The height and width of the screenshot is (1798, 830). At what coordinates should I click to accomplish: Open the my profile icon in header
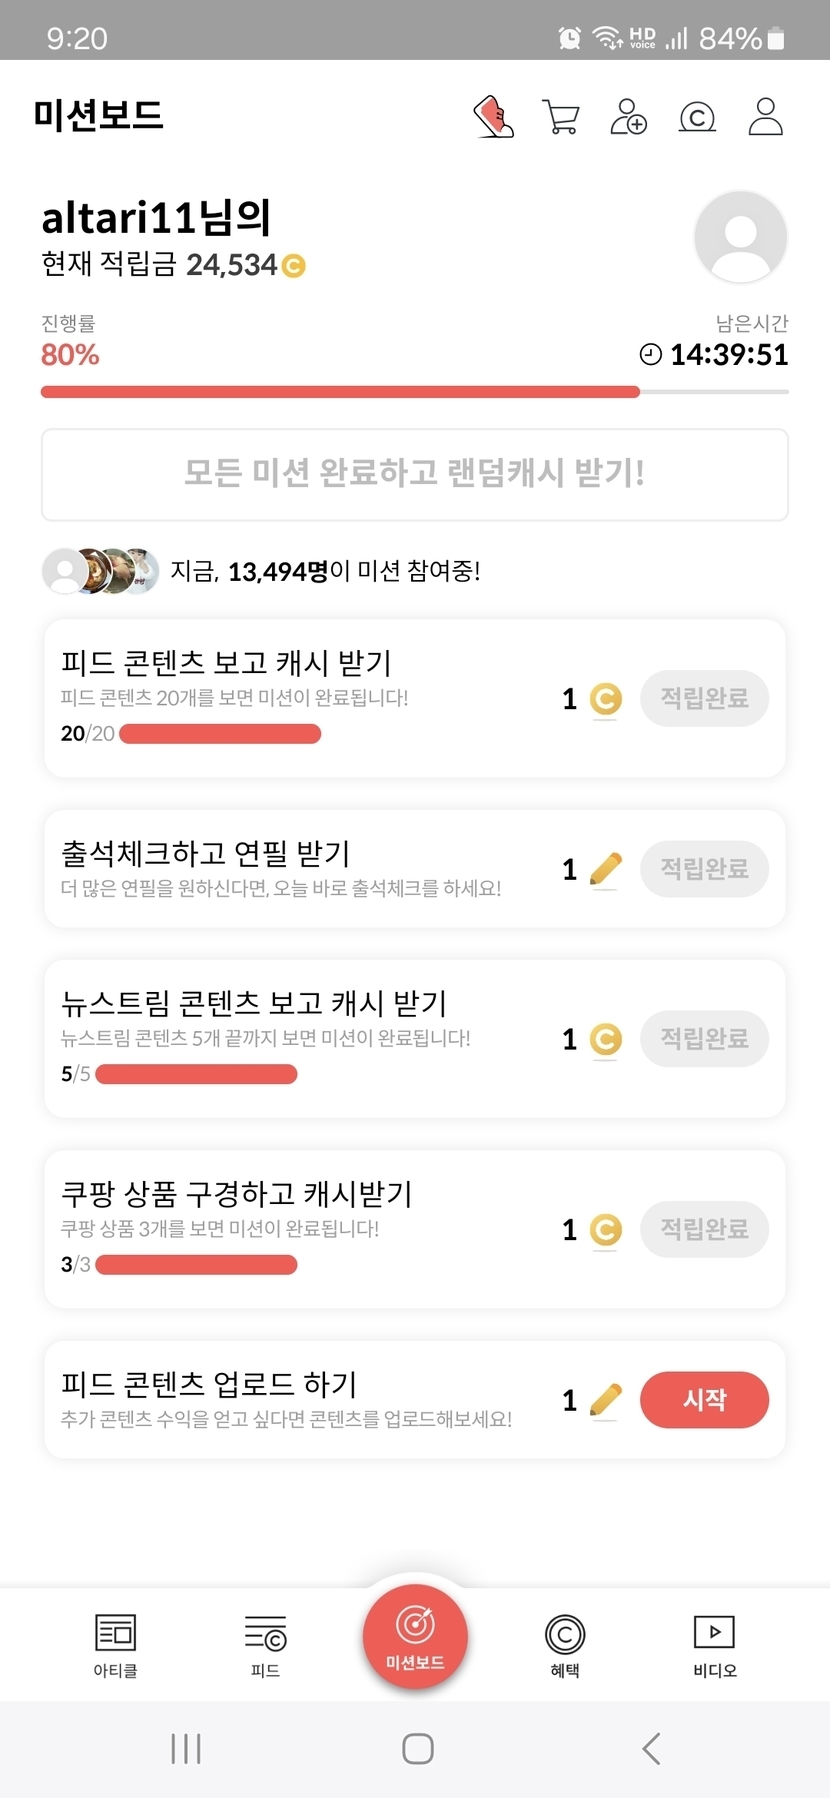coord(766,117)
